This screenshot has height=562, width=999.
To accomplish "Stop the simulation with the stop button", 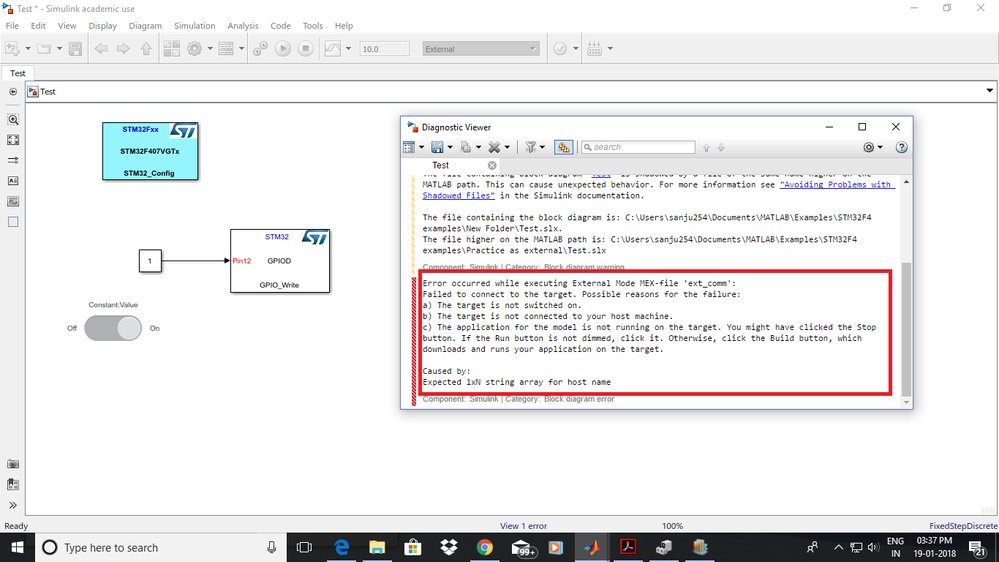I will click(x=306, y=48).
